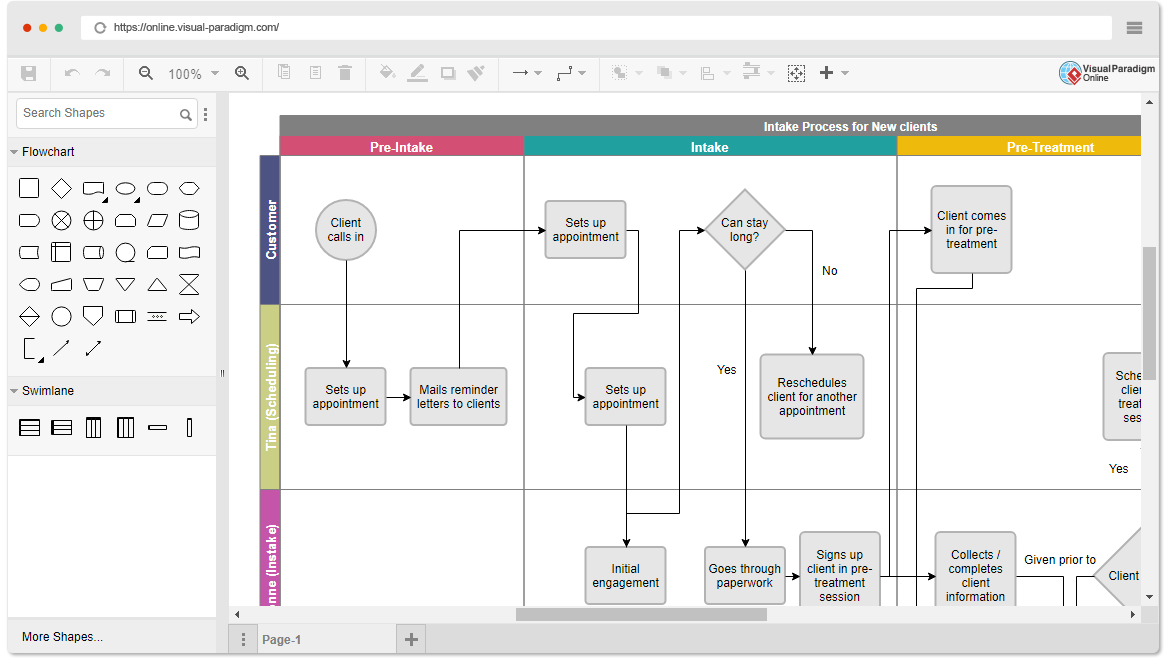Click the Save diskette icon
The image size is (1170, 665).
[x=28, y=73]
